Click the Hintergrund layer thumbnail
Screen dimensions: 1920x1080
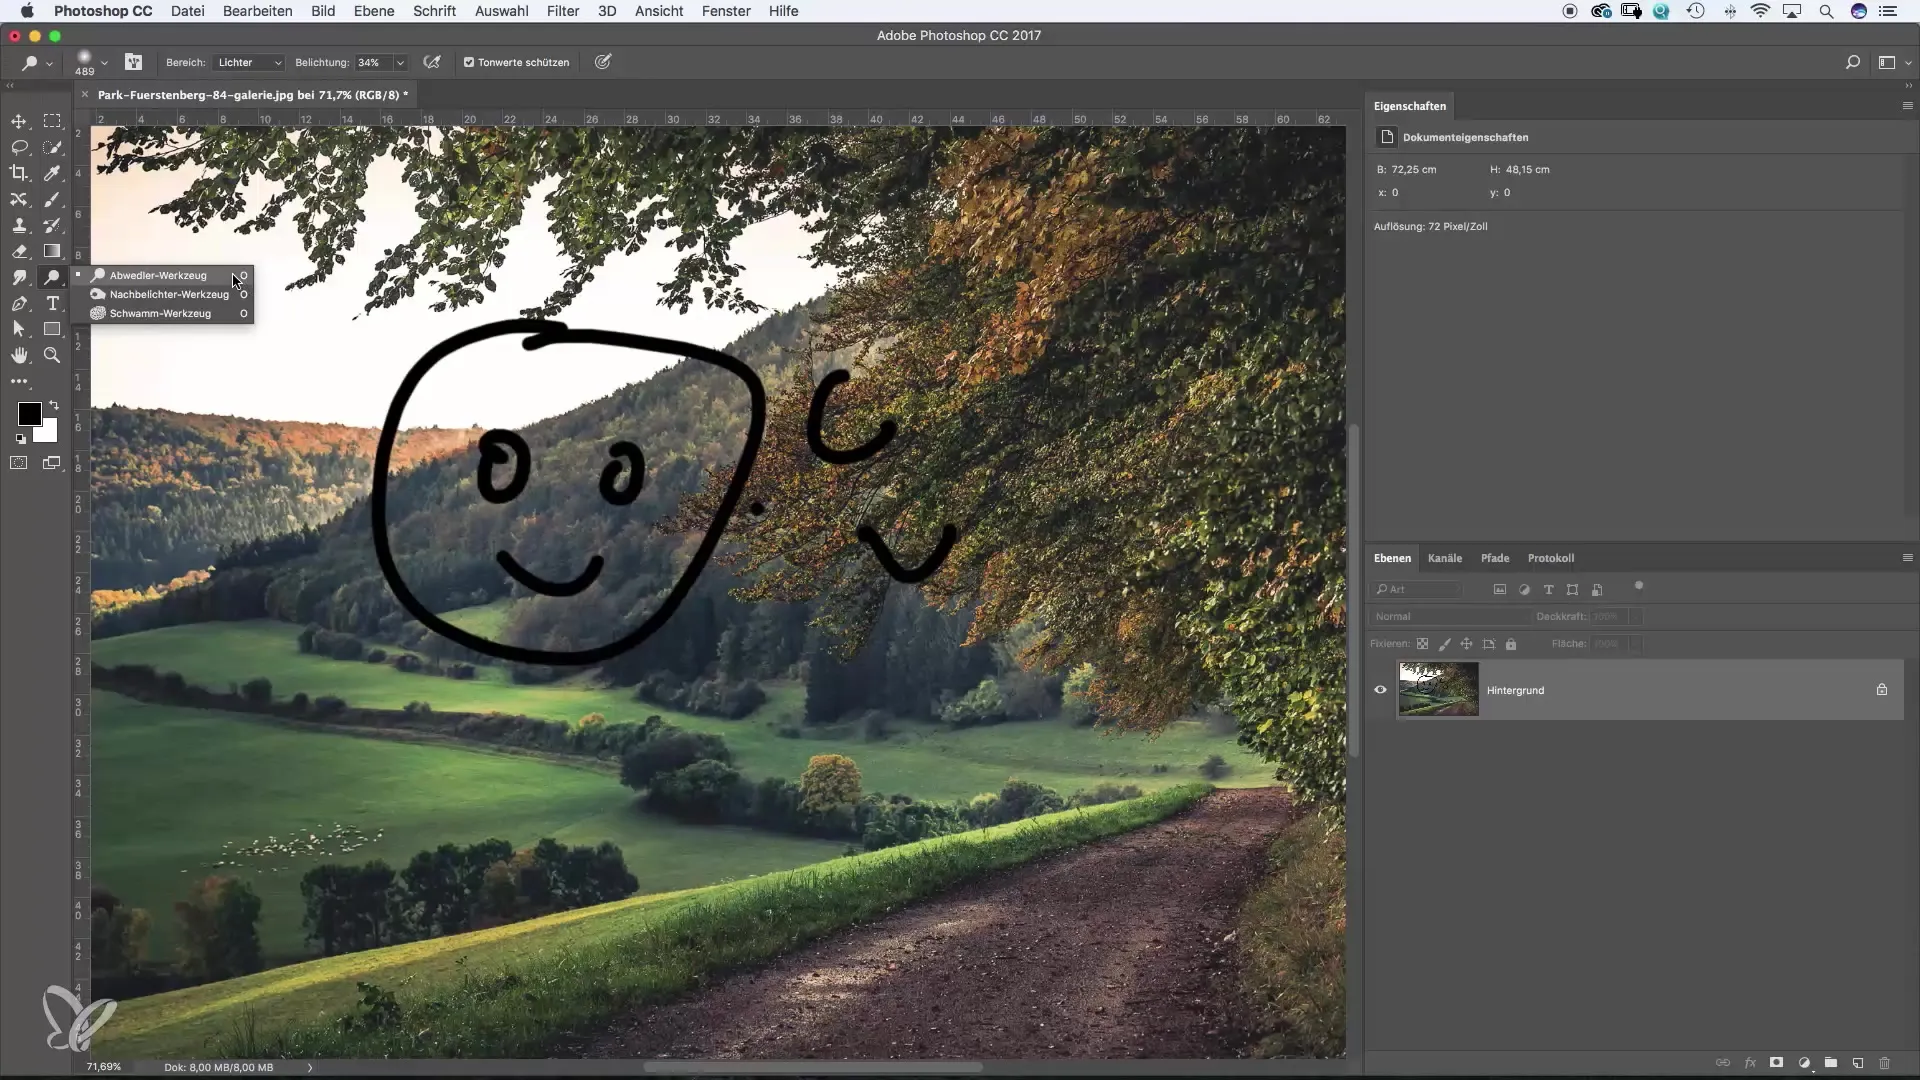point(1438,689)
